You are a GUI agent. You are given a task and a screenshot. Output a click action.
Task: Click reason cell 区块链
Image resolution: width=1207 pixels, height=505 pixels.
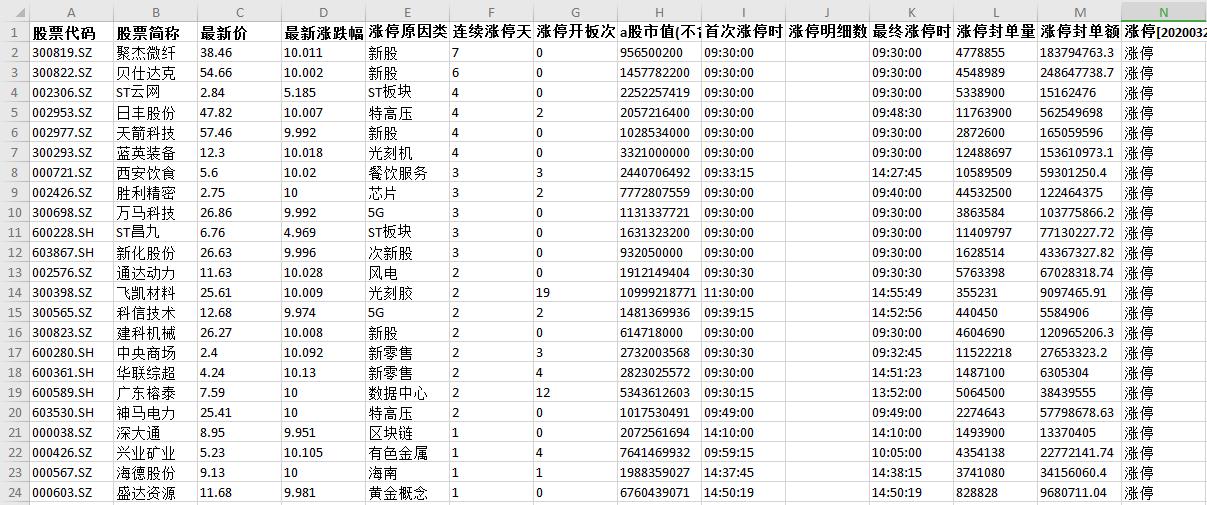[407, 432]
